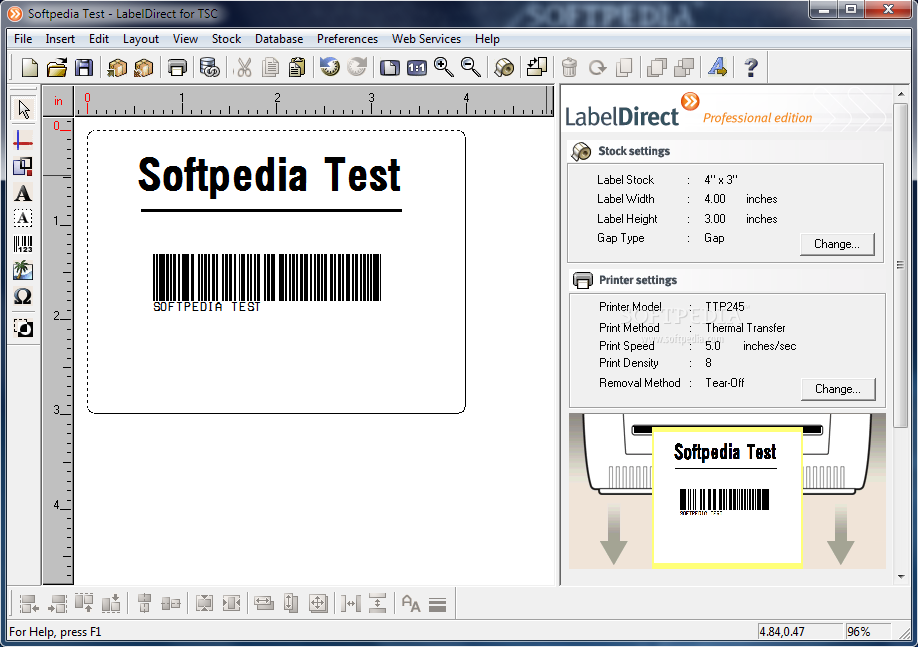Click the New label document icon

[x=29, y=67]
